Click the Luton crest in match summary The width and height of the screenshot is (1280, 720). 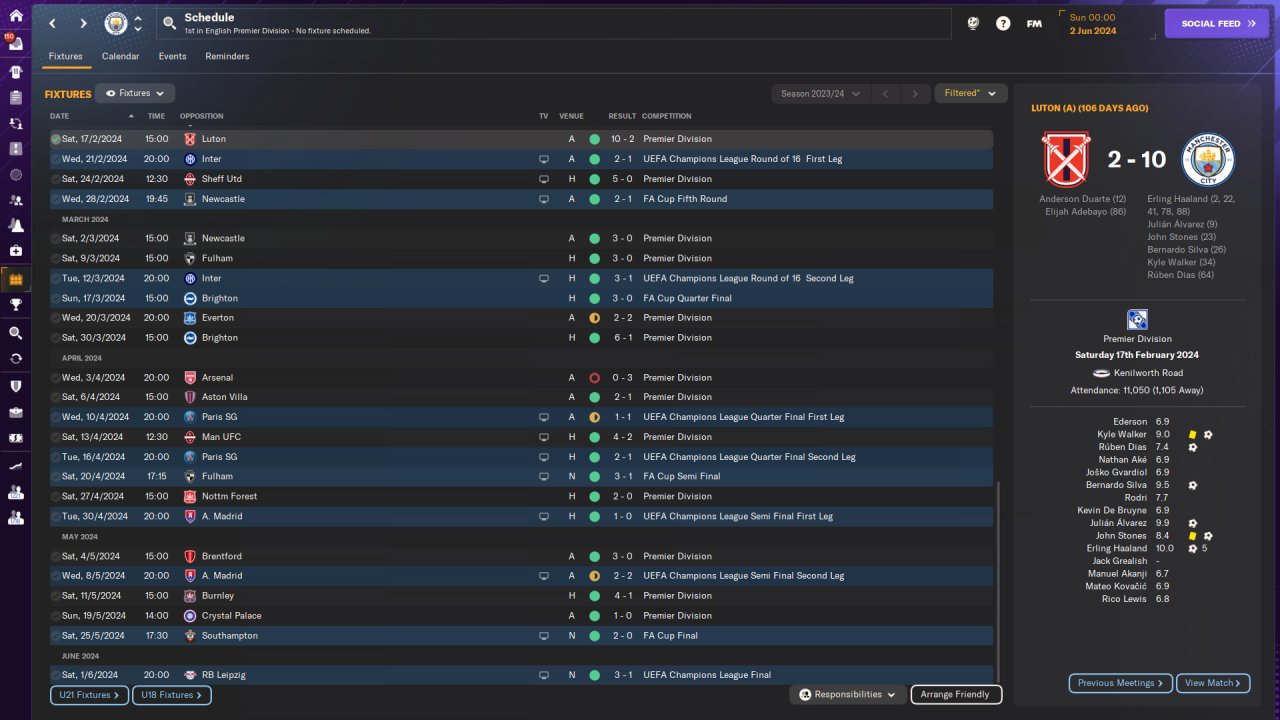click(x=1067, y=161)
